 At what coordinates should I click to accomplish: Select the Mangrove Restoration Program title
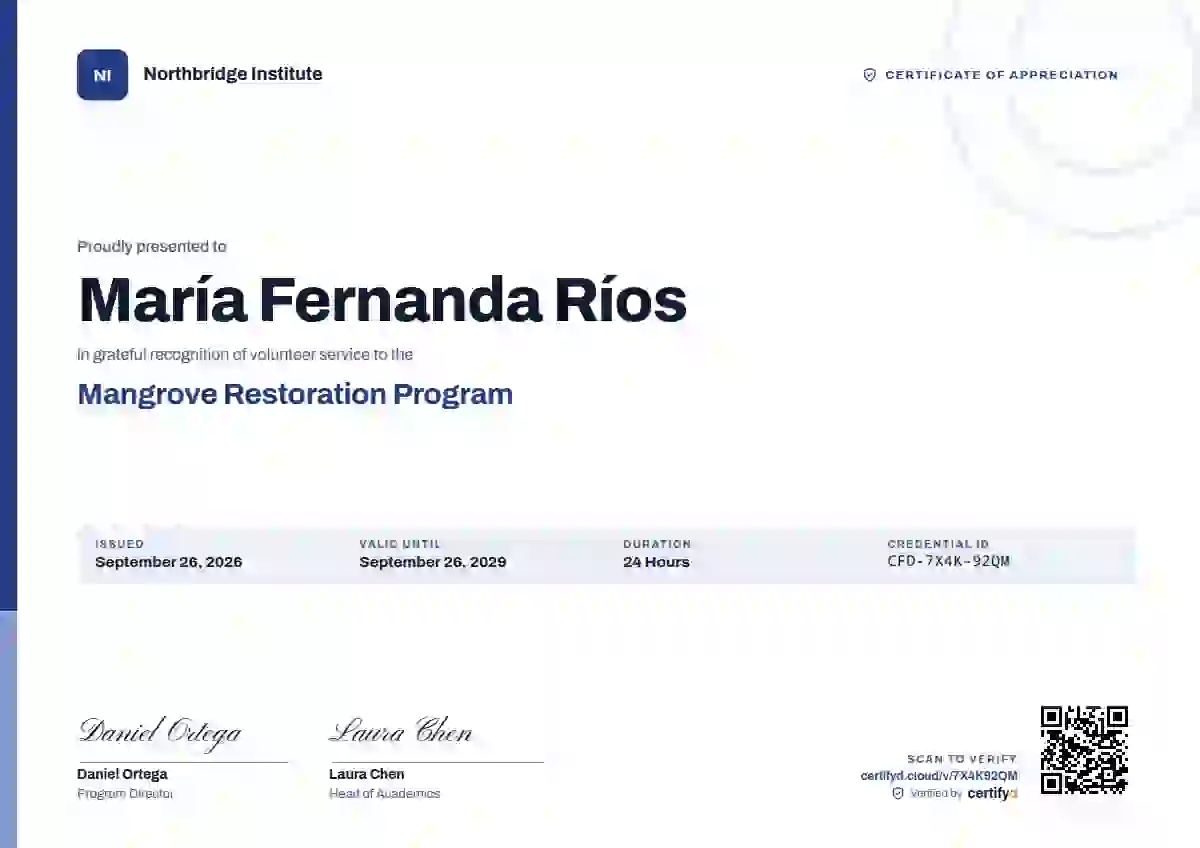tap(295, 394)
